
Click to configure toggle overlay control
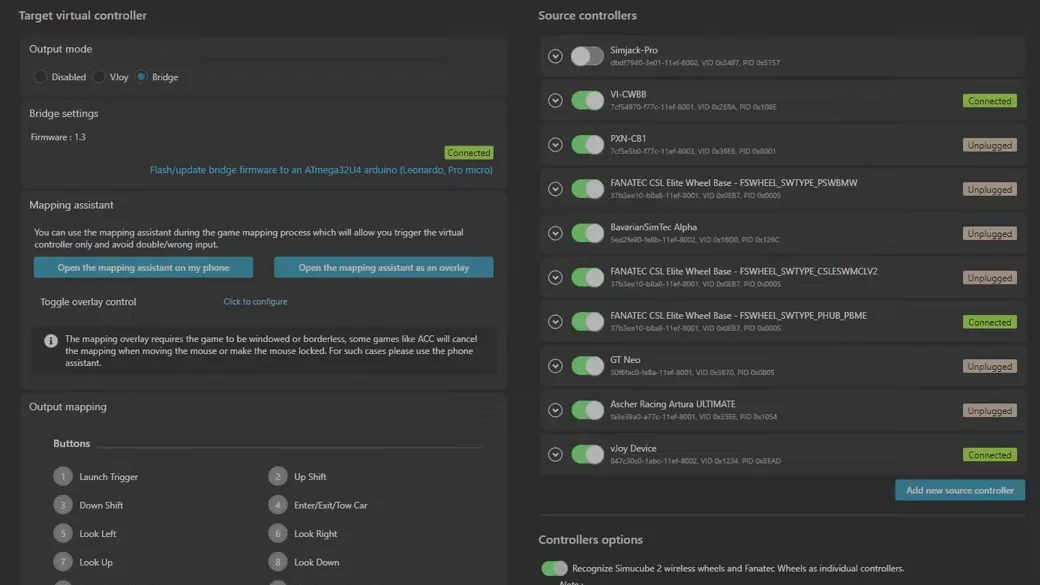[x=255, y=301]
